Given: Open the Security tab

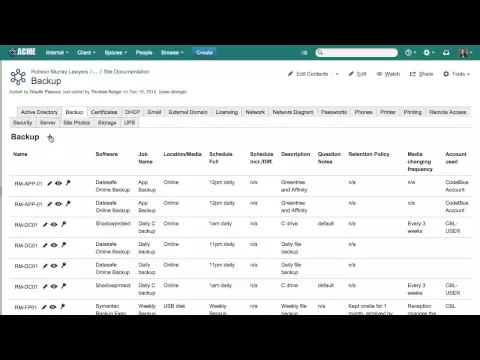Looking at the screenshot, I should 23,123.
